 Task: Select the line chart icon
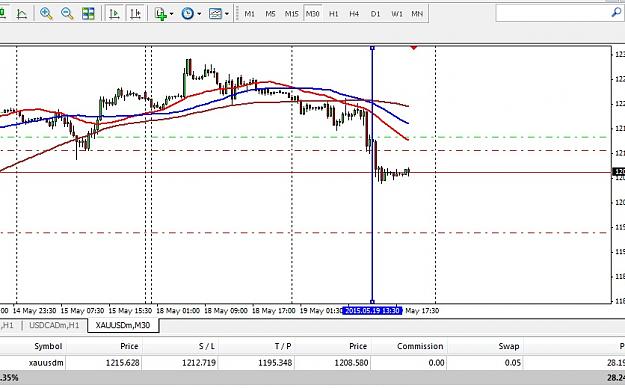tap(22, 14)
